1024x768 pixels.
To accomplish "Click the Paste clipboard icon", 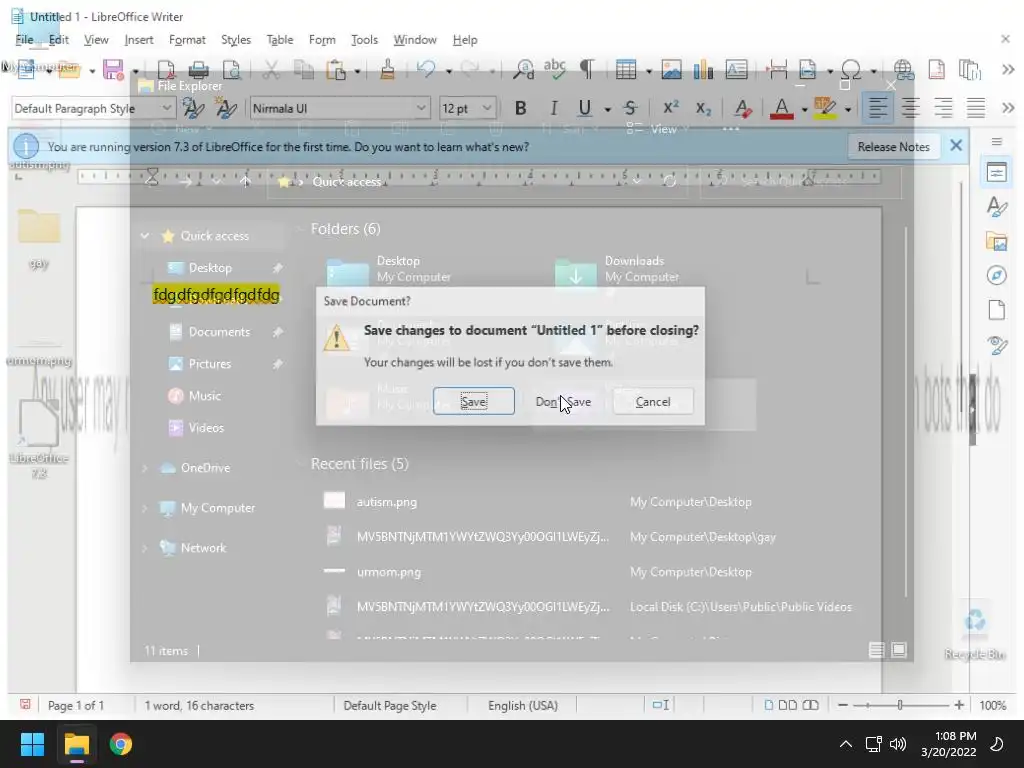I will (x=336, y=69).
